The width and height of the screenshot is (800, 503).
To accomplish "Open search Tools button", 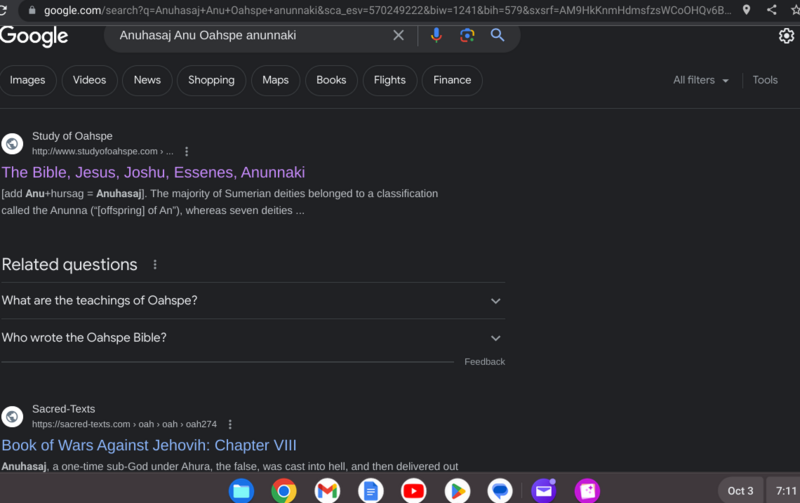I will [x=765, y=80].
